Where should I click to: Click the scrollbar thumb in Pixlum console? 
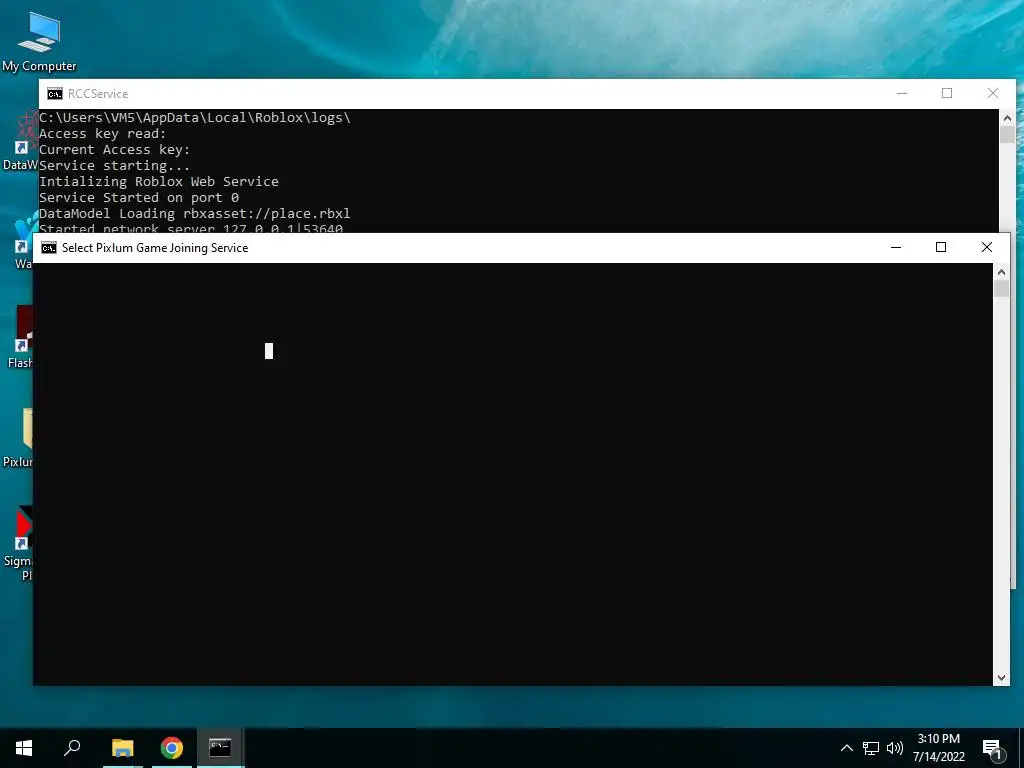point(1001,289)
